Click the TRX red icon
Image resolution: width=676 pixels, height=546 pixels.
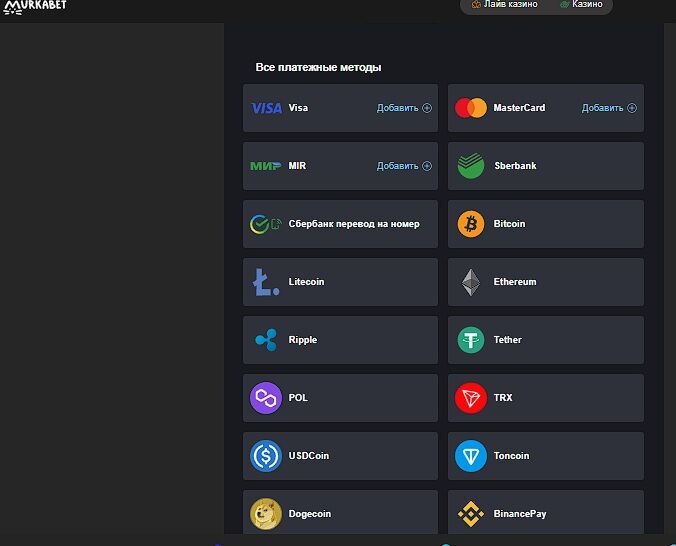(x=470, y=398)
